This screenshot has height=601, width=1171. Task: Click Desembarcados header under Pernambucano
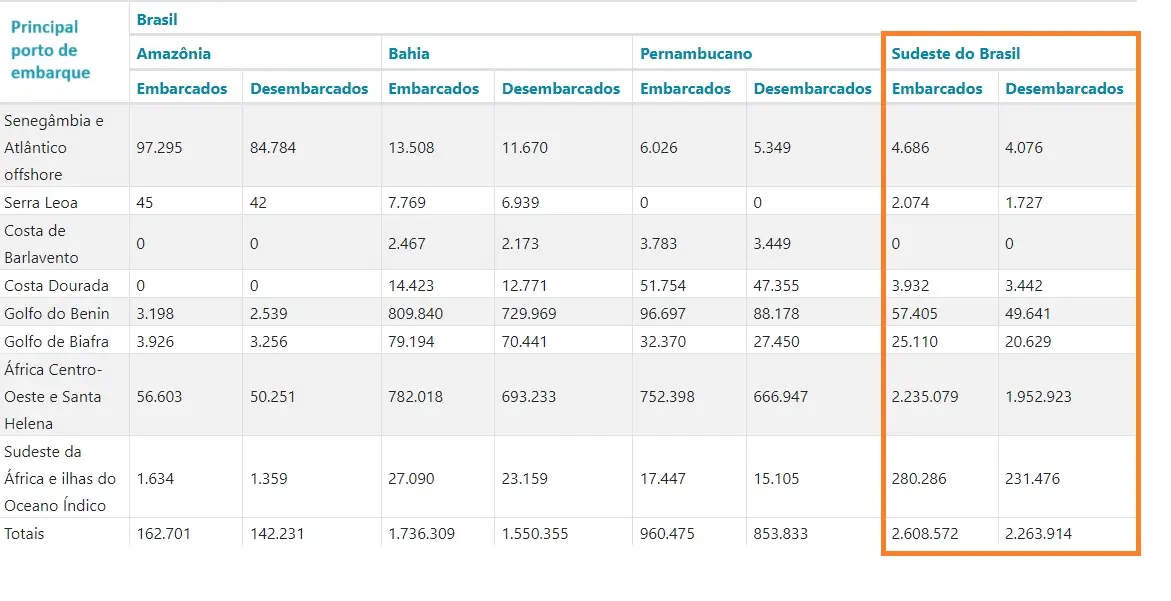point(812,89)
